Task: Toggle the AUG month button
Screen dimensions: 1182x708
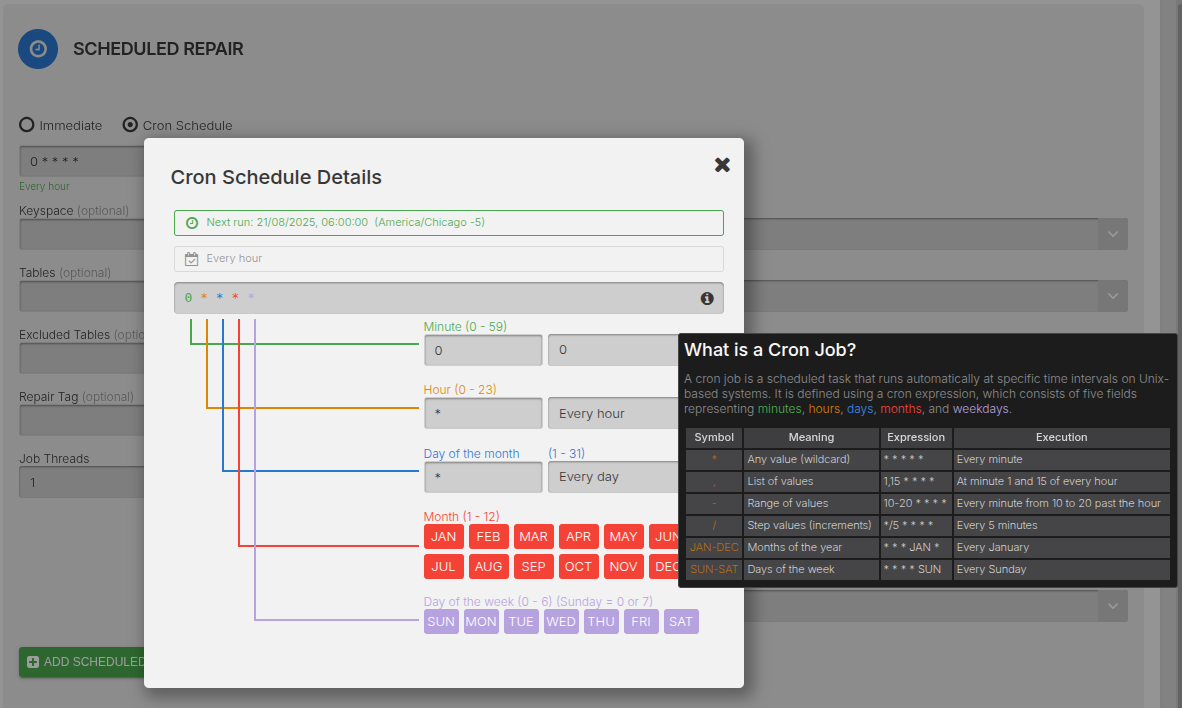Action: coord(488,567)
